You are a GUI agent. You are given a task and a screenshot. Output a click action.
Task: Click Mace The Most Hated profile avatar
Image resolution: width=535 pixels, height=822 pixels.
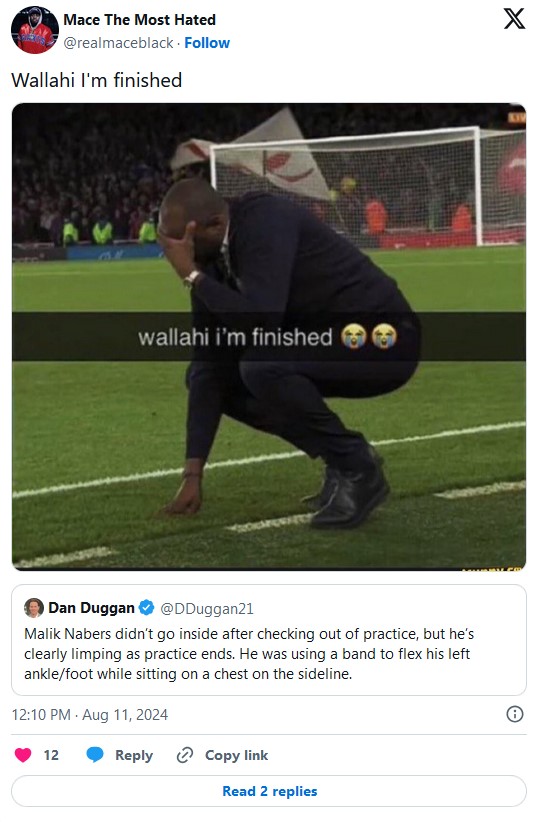pyautogui.click(x=35, y=30)
